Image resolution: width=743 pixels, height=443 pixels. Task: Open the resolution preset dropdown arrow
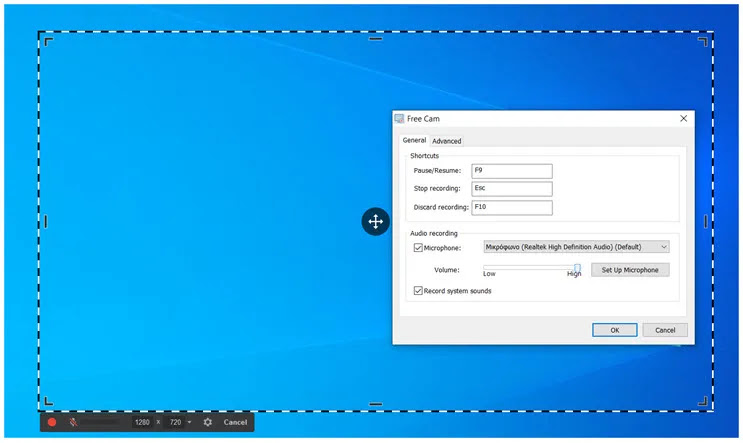190,422
